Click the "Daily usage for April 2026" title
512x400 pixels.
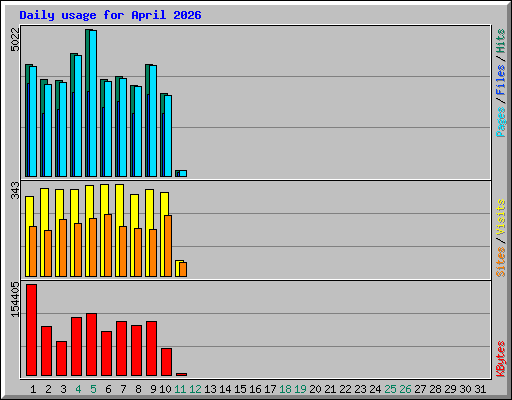tap(110, 15)
